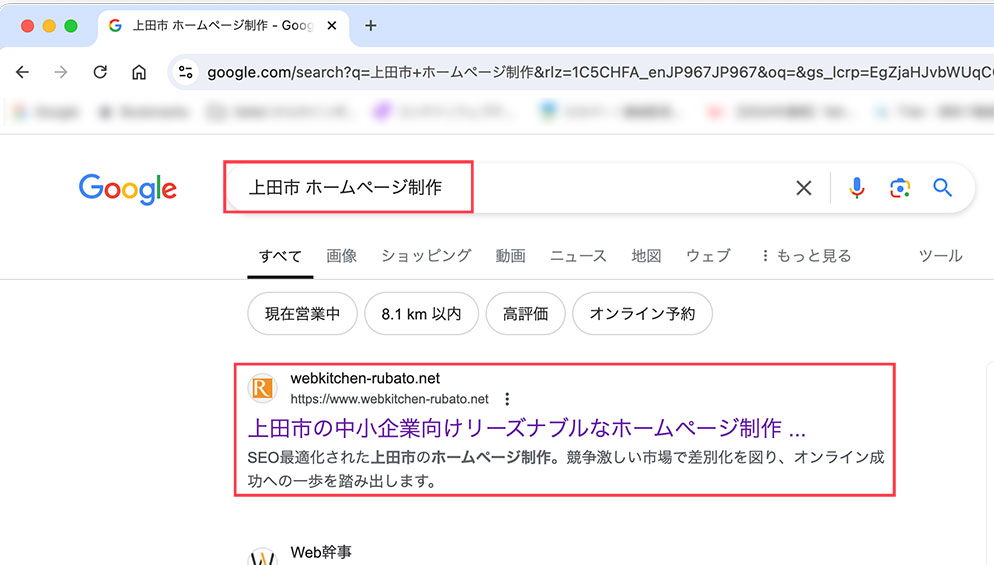Start voice search with microphone icon
This screenshot has width=994, height=565.
tap(856, 188)
